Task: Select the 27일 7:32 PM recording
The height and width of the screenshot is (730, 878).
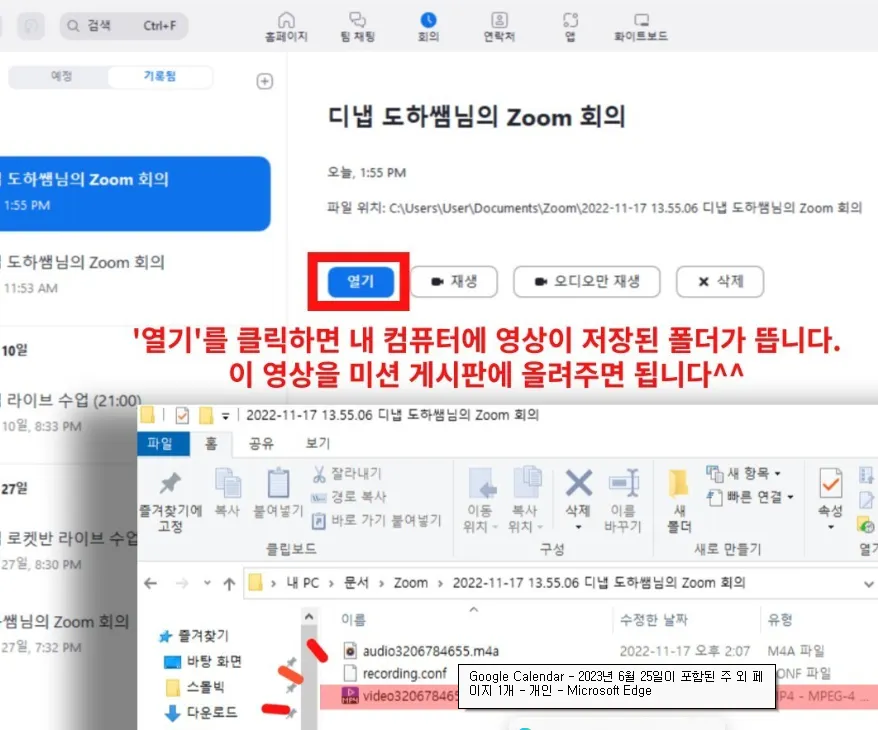Action: point(66,633)
